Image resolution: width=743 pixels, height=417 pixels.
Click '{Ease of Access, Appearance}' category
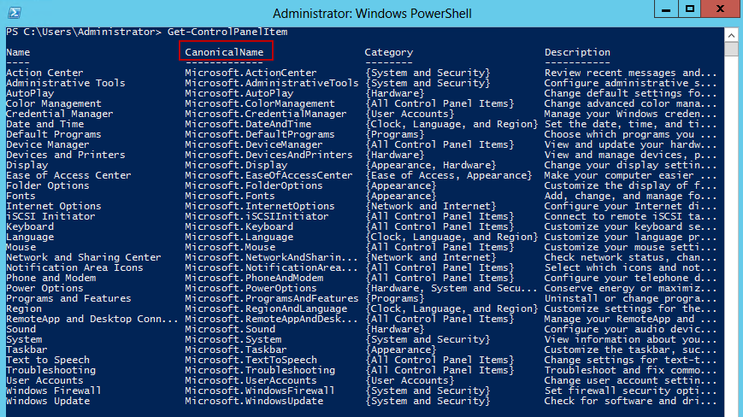point(448,175)
